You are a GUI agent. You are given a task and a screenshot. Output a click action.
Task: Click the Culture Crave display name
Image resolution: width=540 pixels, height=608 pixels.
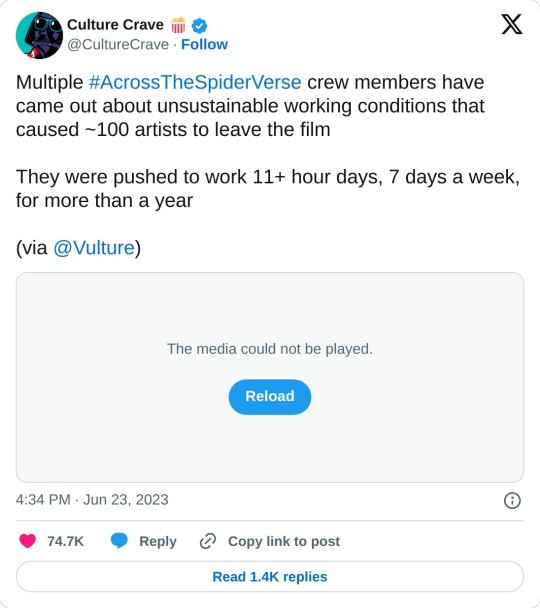point(116,25)
